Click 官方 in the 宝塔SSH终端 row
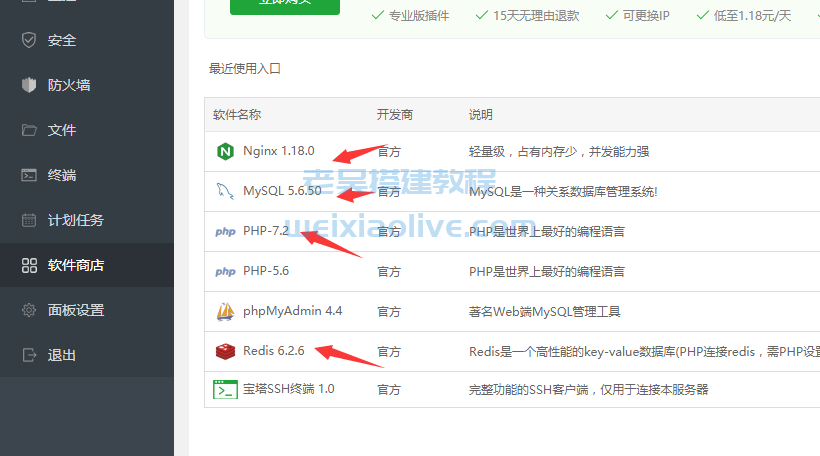The height and width of the screenshot is (456, 820). pos(389,390)
